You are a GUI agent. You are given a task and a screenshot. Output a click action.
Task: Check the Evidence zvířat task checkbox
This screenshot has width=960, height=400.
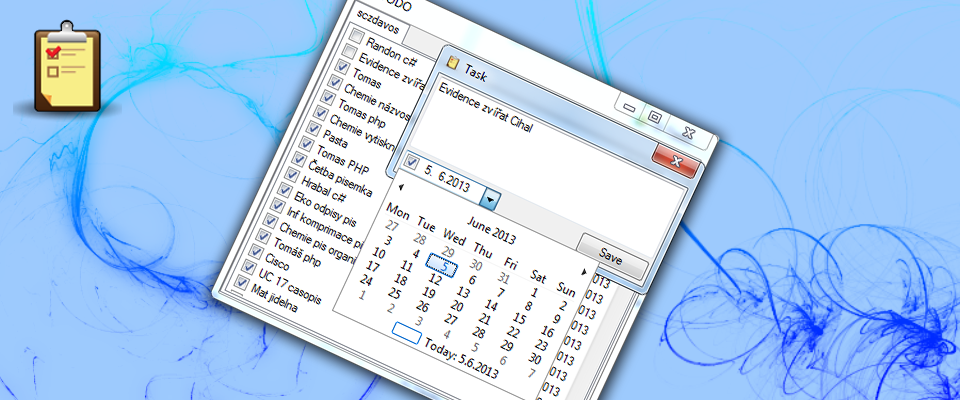pos(349,51)
